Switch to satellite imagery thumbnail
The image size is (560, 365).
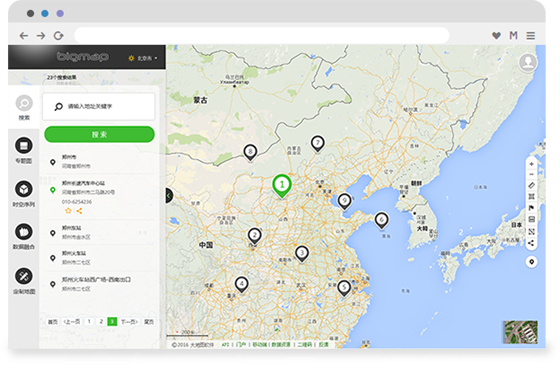[x=520, y=332]
